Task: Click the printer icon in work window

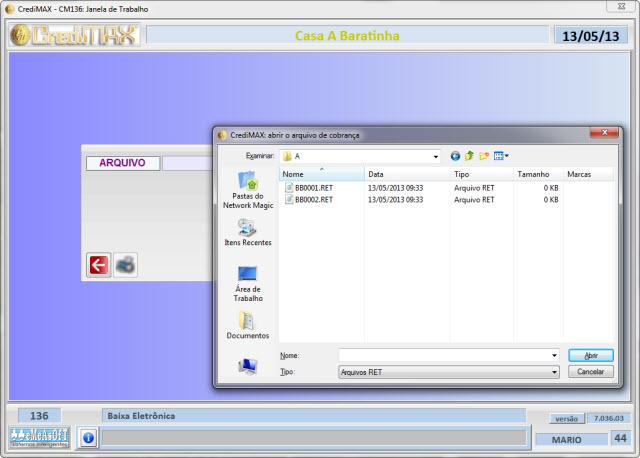Action: click(125, 264)
